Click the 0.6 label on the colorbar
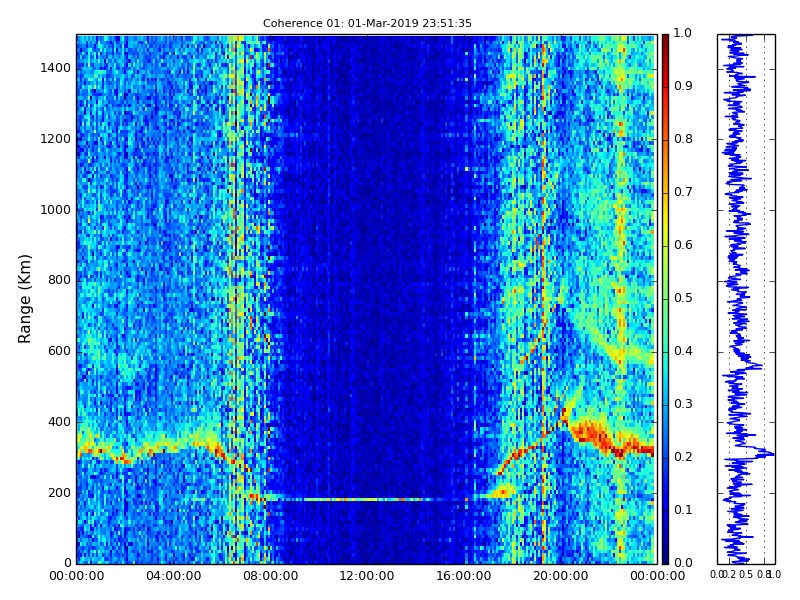Screen dimensions: 800x600 [x=683, y=245]
